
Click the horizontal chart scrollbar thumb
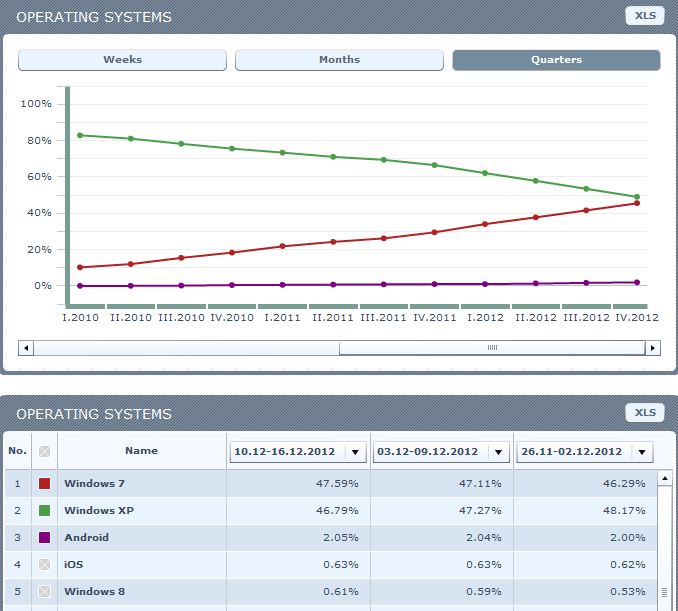[x=492, y=348]
